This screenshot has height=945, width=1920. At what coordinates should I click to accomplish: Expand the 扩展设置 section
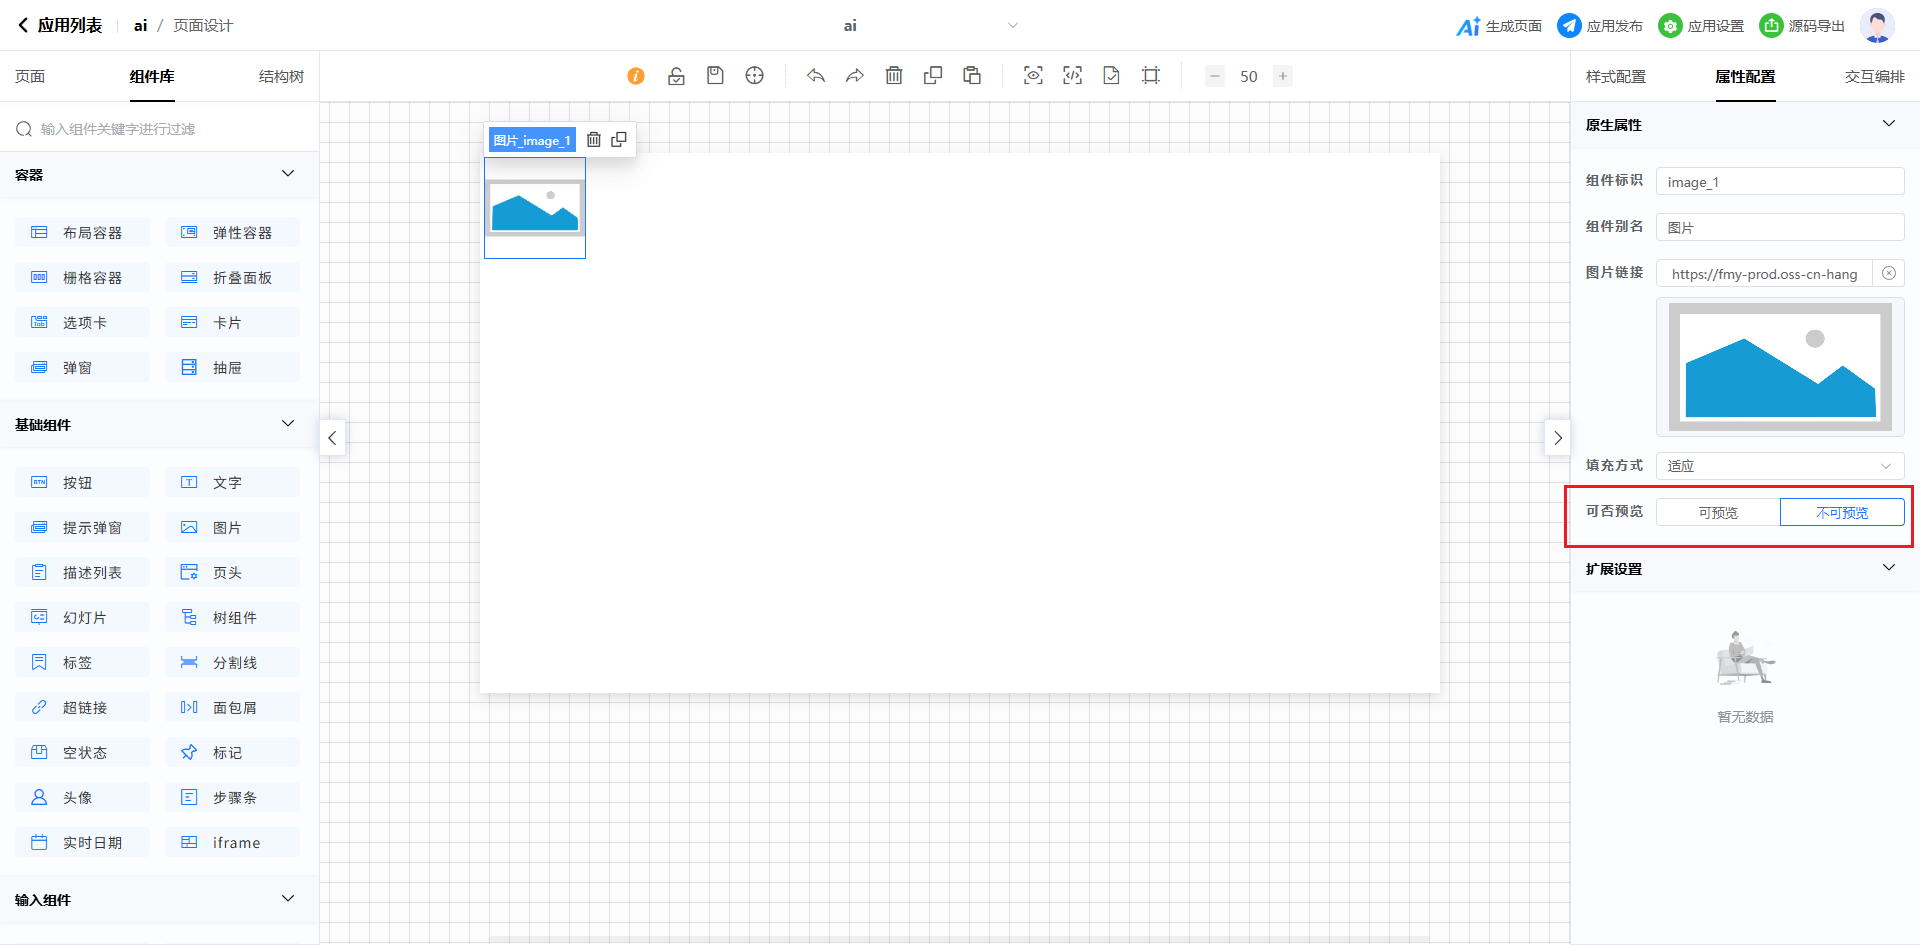click(x=1888, y=568)
